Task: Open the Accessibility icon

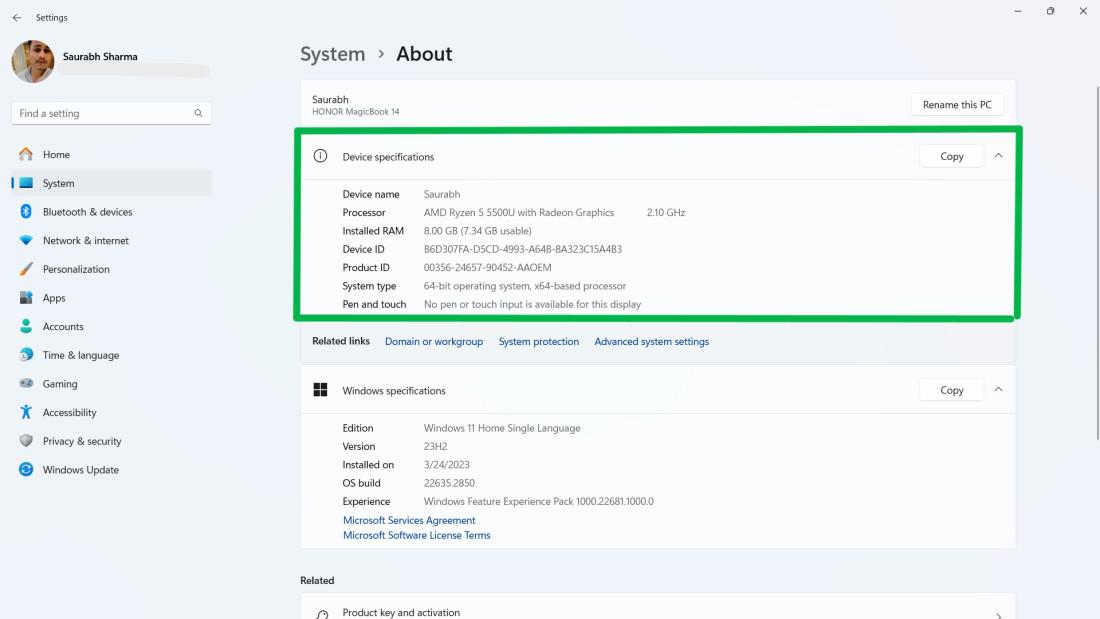Action: (x=26, y=413)
